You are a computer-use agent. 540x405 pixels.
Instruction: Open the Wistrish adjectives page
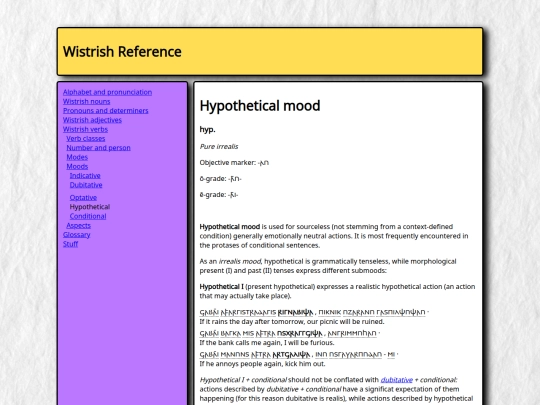coord(92,120)
